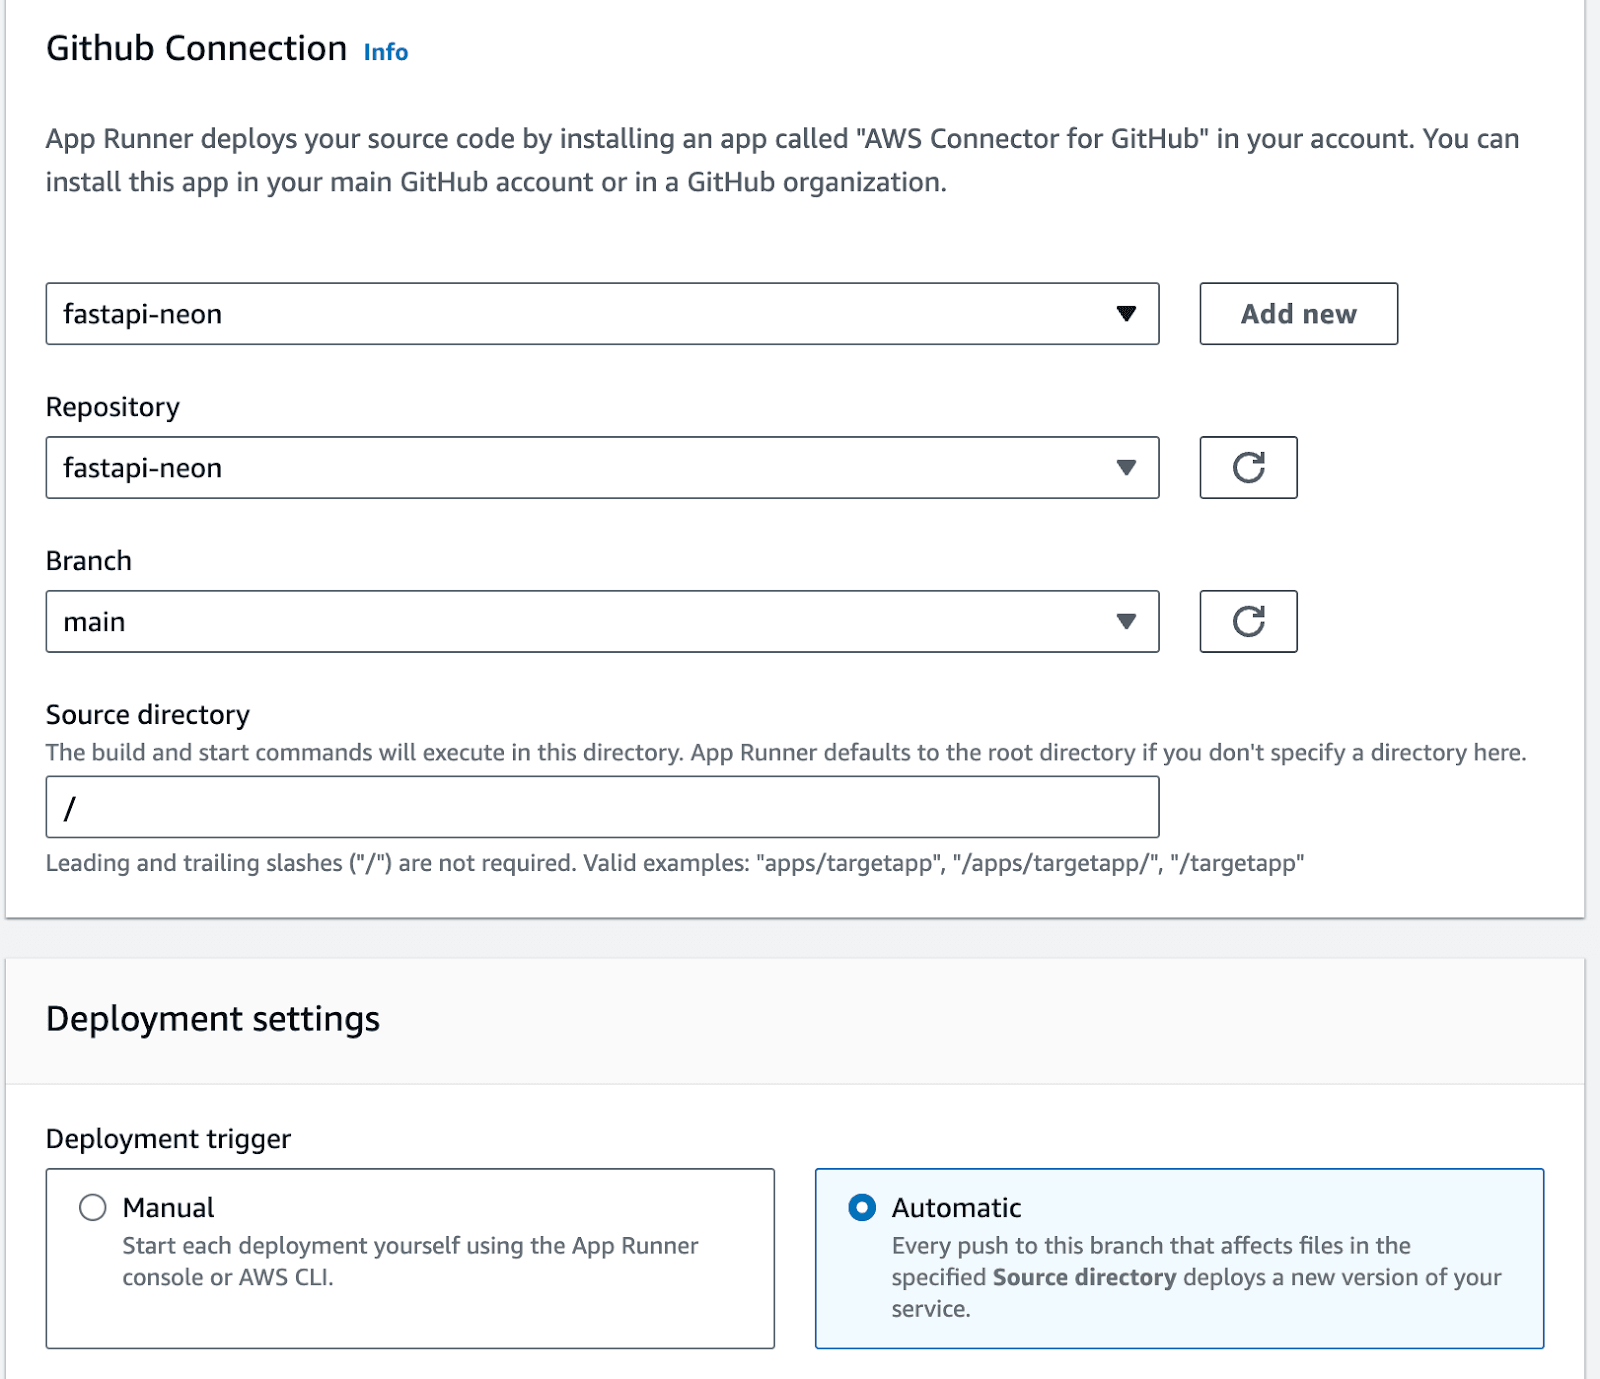This screenshot has width=1600, height=1379.
Task: Select the Deployment settings section header
Action: tap(213, 1018)
